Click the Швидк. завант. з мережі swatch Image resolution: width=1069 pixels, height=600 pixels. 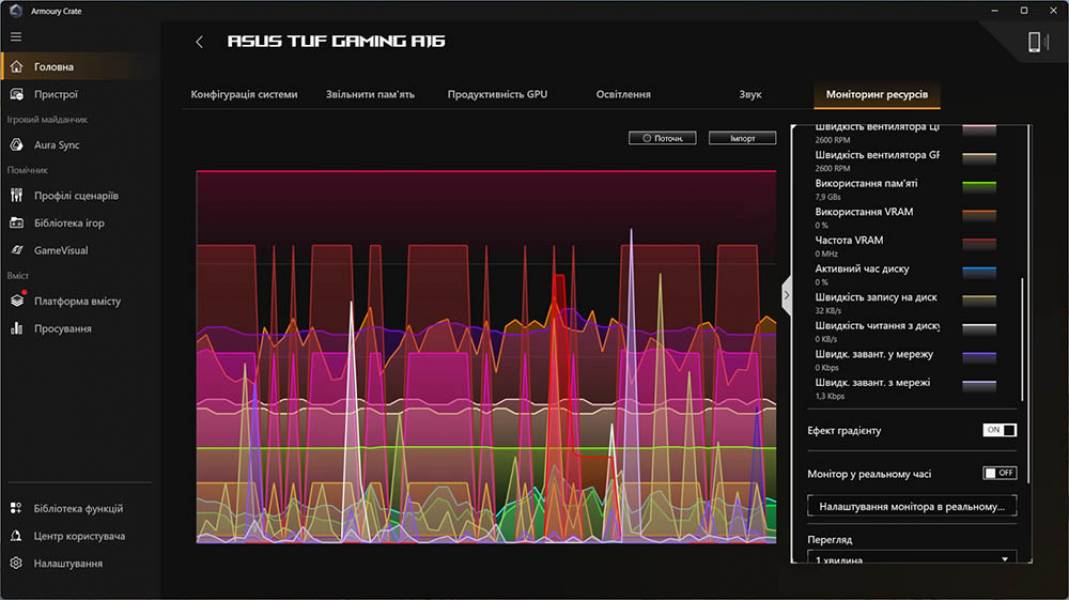pos(979,385)
